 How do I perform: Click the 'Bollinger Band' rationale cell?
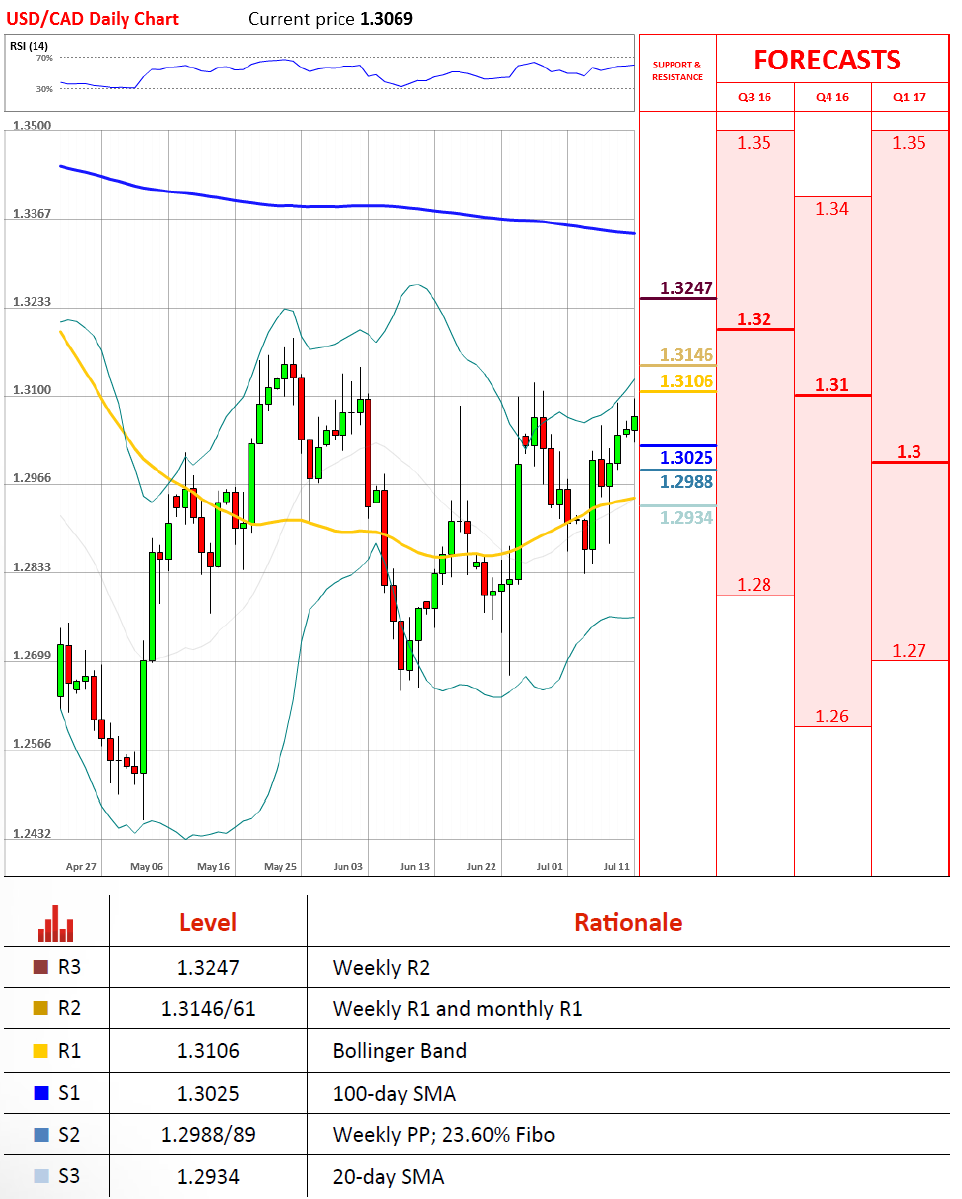point(400,1051)
